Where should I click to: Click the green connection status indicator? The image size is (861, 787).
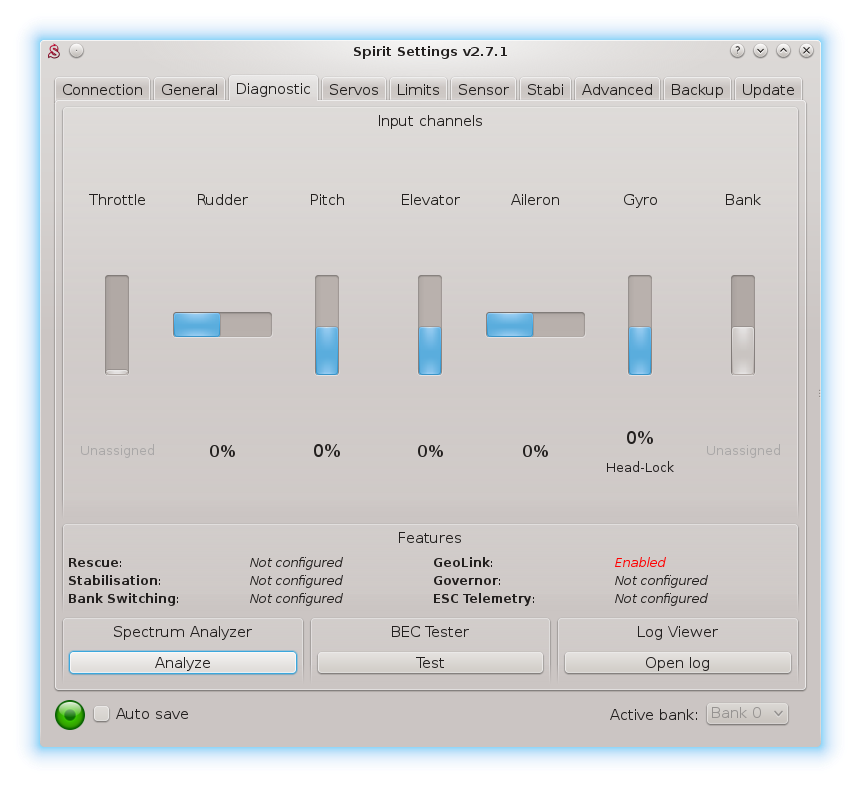tap(70, 714)
